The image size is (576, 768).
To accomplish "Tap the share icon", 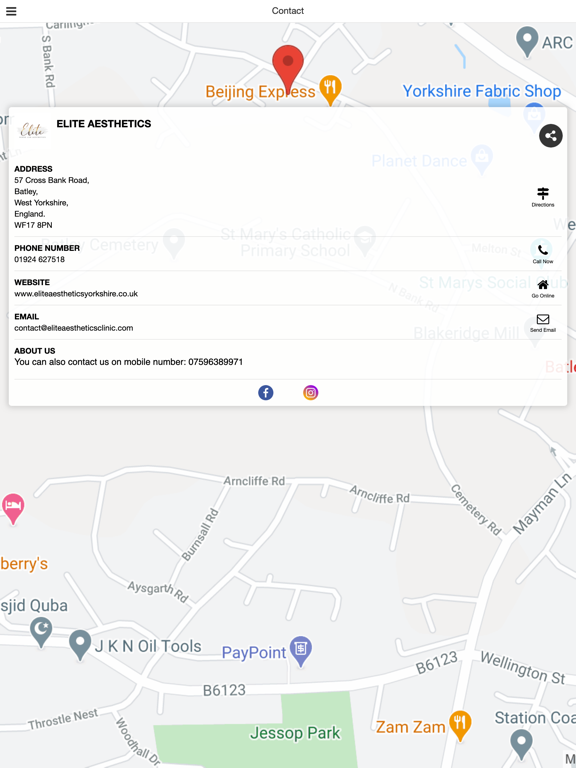I will pyautogui.click(x=551, y=136).
